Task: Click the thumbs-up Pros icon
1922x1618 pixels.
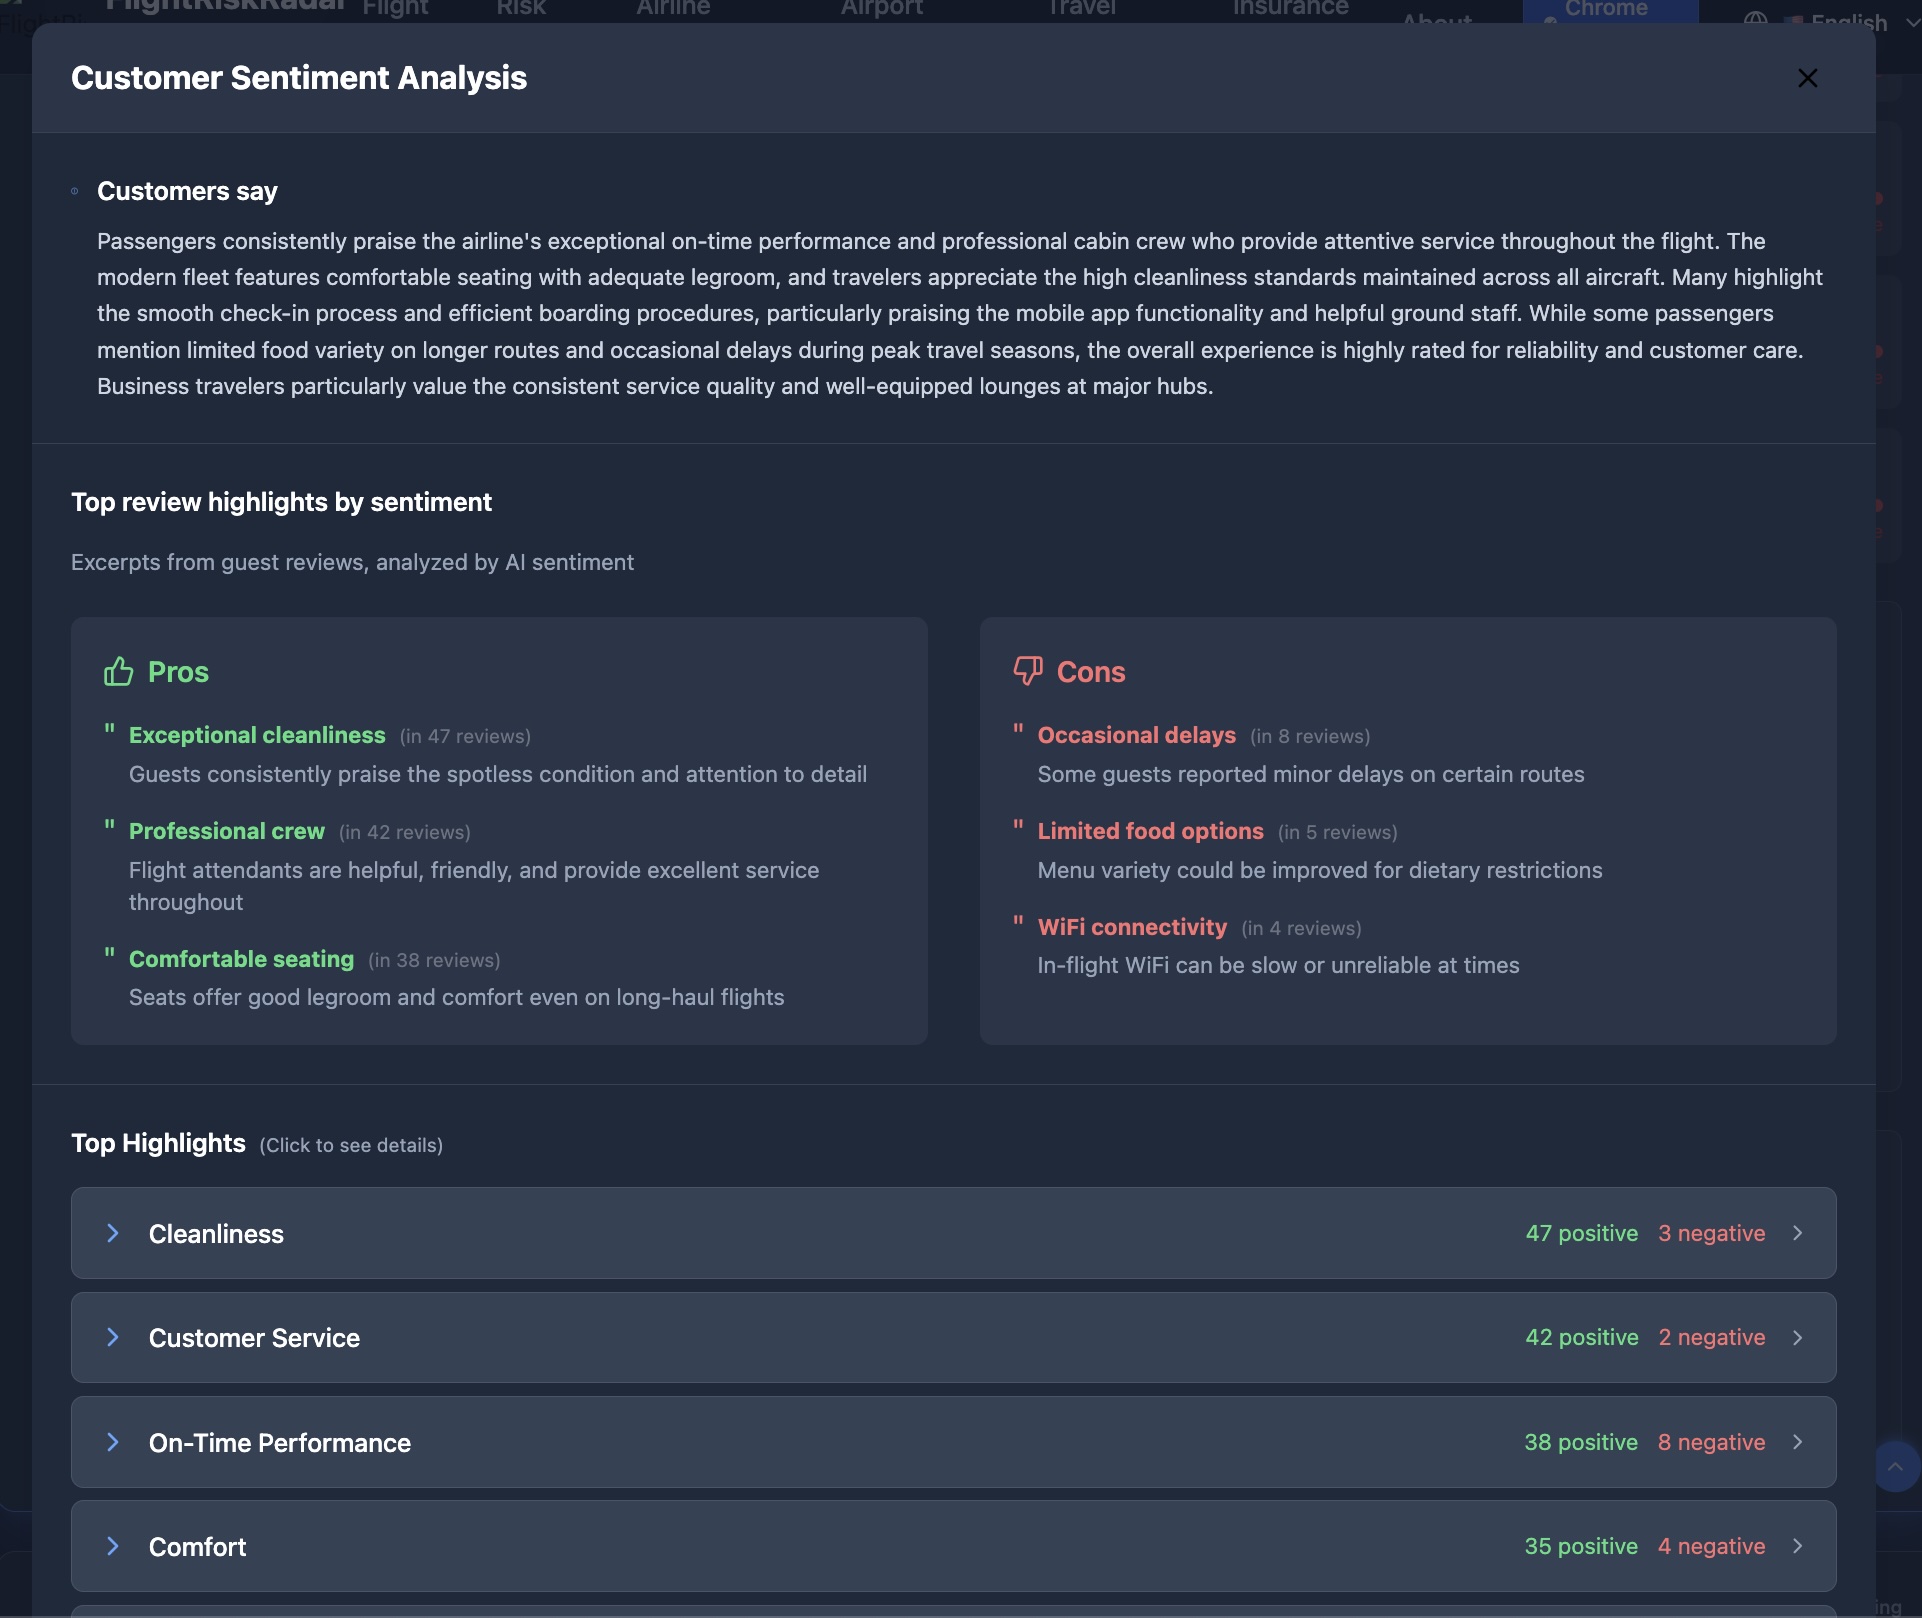Action: [x=118, y=671]
